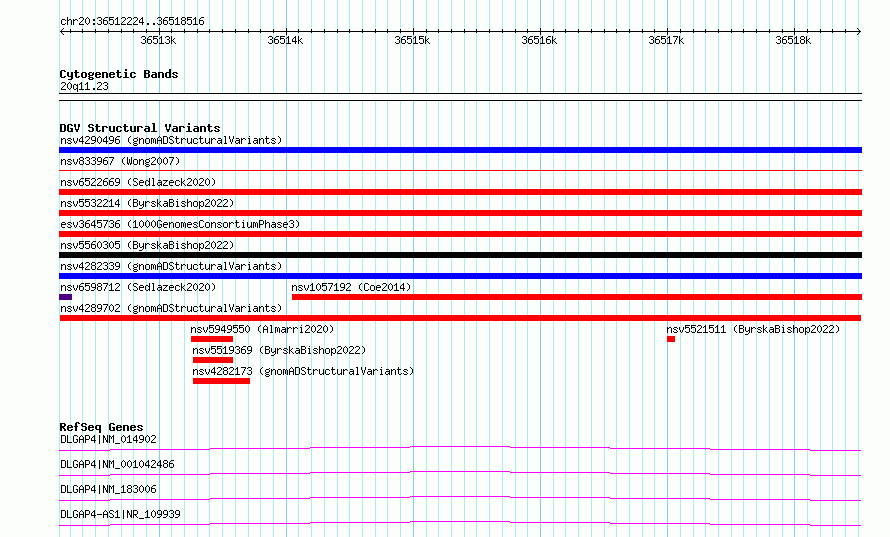Click the 36515k ruler position
The width and height of the screenshot is (890, 537).
click(412, 40)
